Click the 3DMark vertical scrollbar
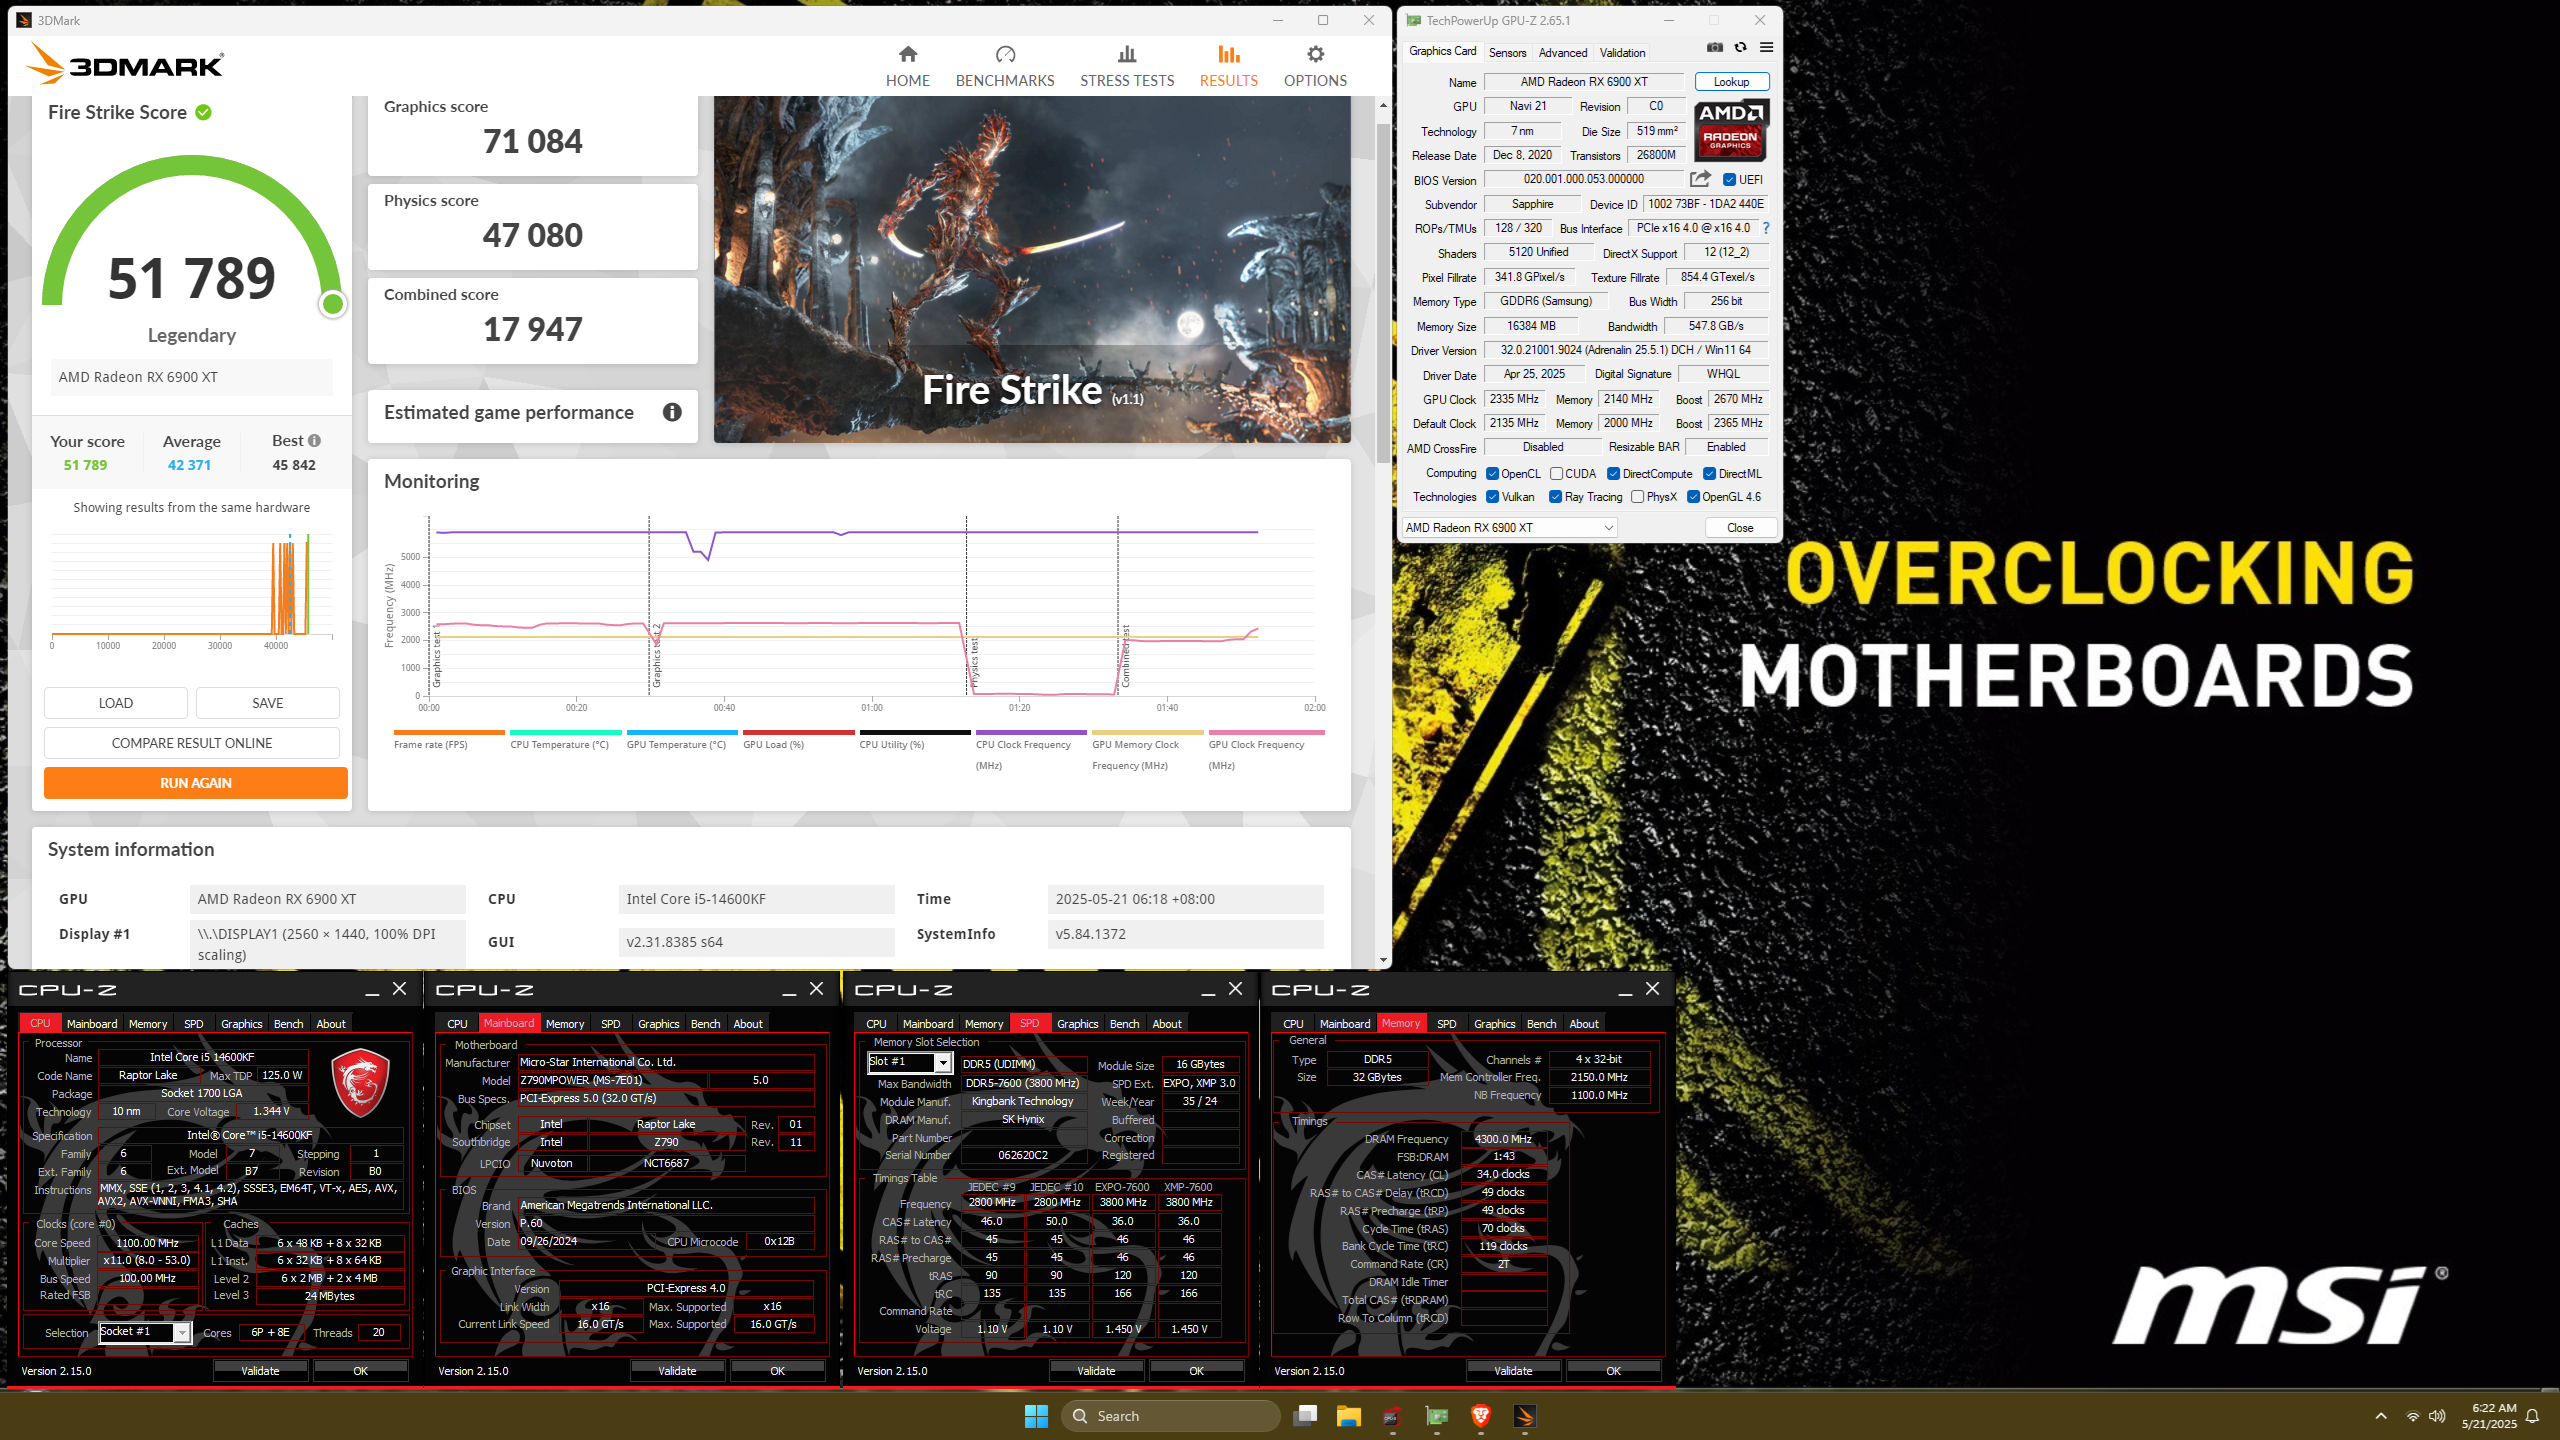The height and width of the screenshot is (1440, 2560). pyautogui.click(x=1383, y=292)
